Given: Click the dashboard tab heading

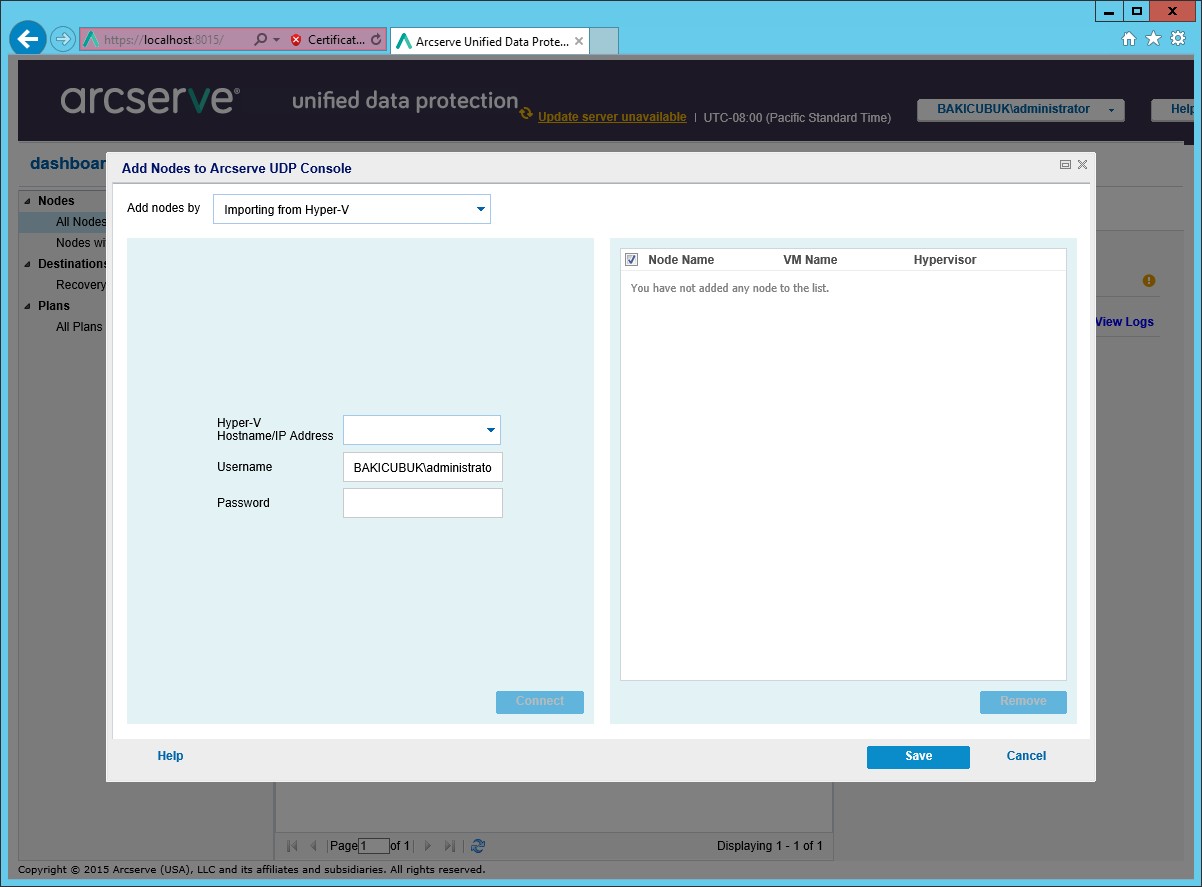Looking at the screenshot, I should pyautogui.click(x=68, y=163).
